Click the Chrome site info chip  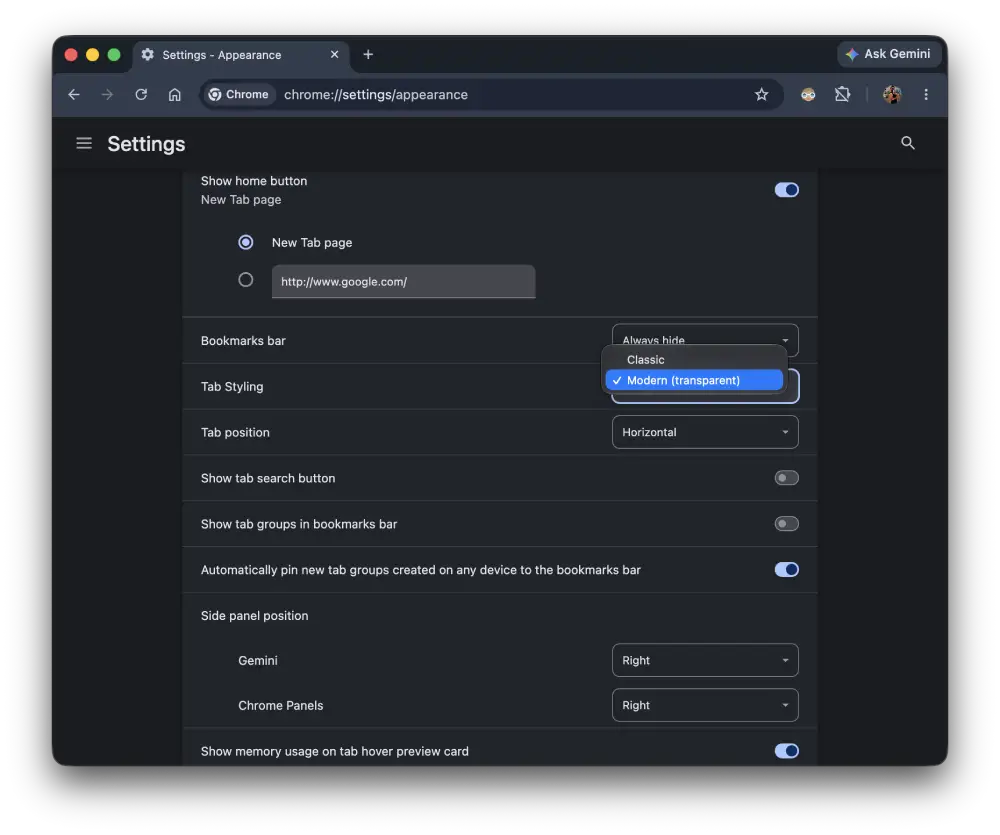[x=239, y=94]
